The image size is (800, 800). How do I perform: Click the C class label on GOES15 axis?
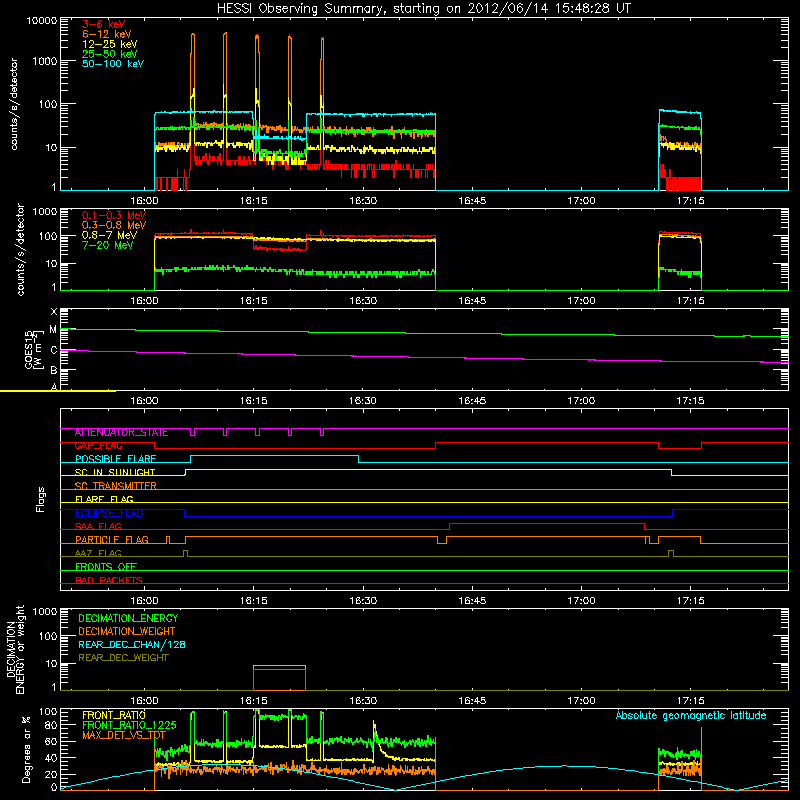tap(54, 350)
